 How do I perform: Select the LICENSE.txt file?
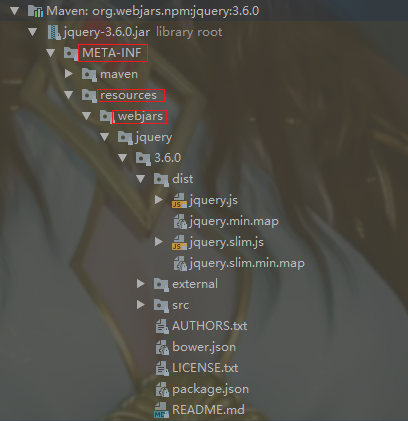coord(205,368)
